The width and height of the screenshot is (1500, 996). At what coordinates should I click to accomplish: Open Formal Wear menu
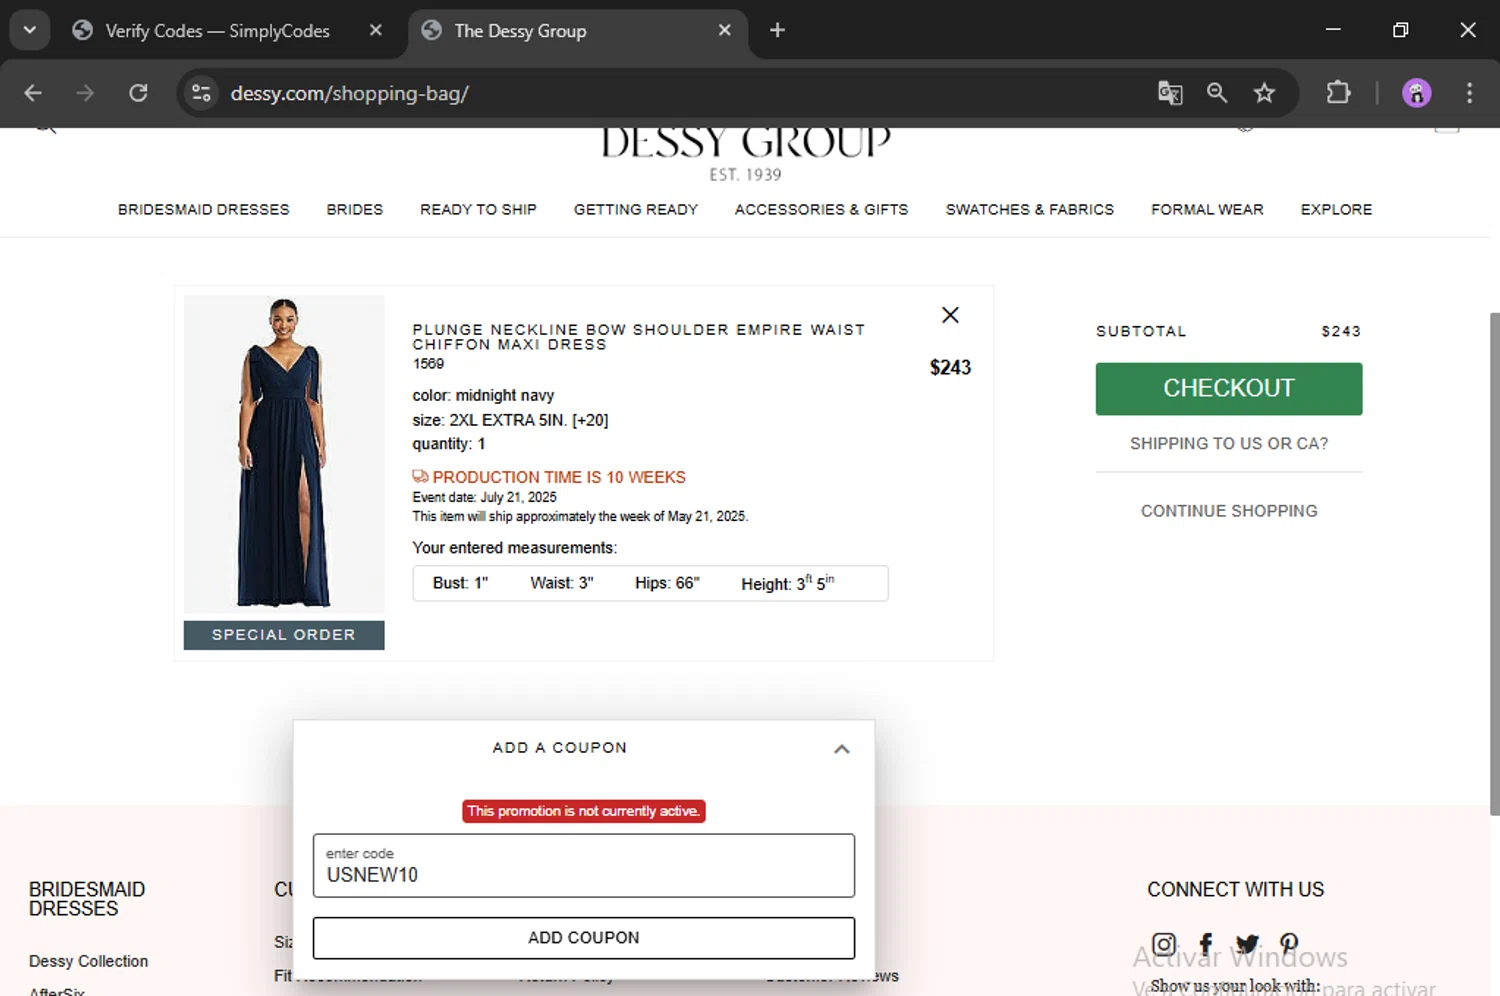(1207, 209)
